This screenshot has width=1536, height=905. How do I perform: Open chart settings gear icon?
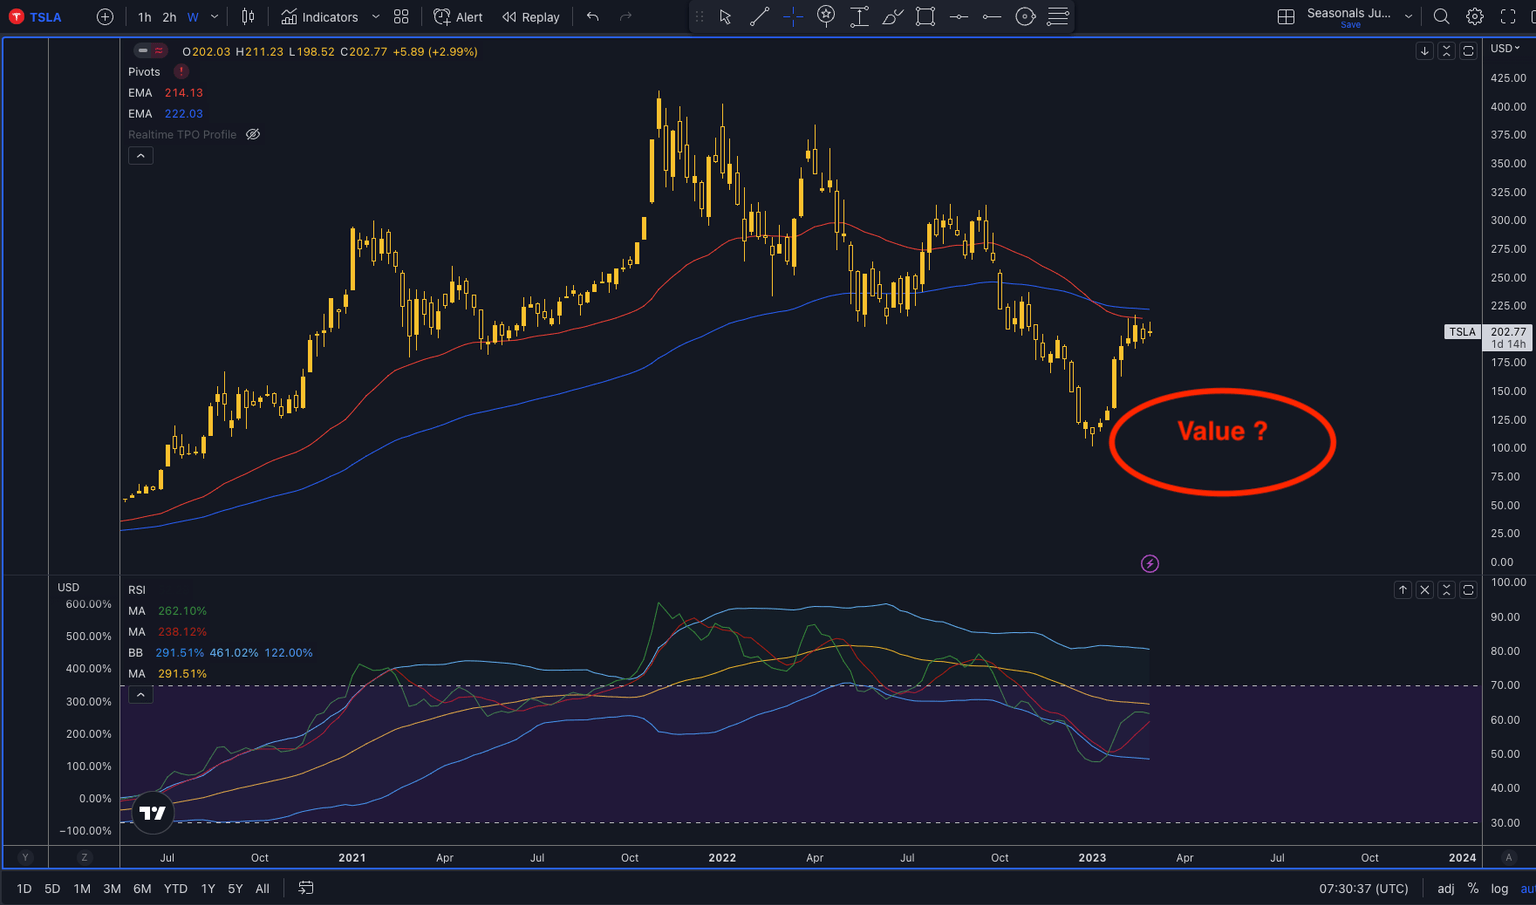click(1474, 17)
